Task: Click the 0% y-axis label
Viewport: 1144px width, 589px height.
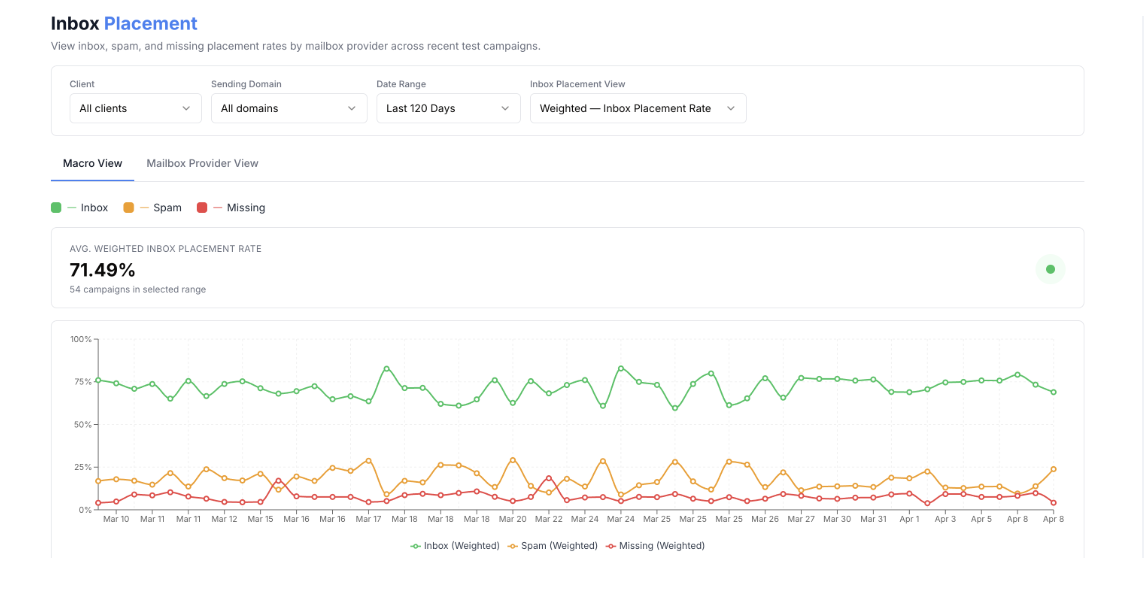Action: click(85, 509)
